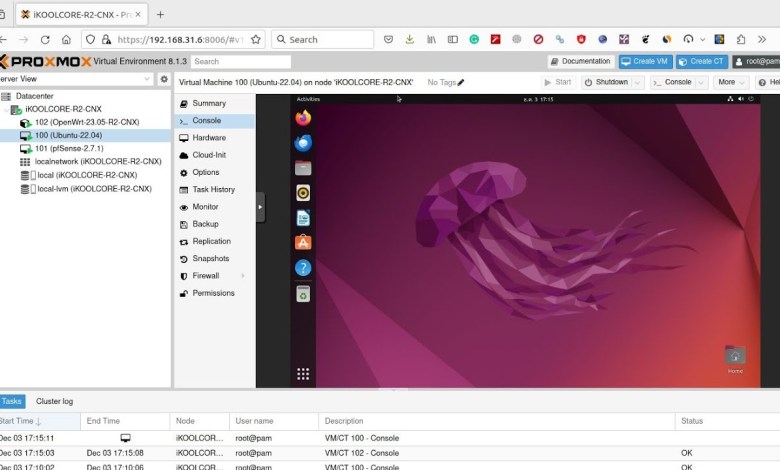The width and height of the screenshot is (780, 470).
Task: Launch Thunderbird mail from Ubuntu dock
Action: pos(303,143)
